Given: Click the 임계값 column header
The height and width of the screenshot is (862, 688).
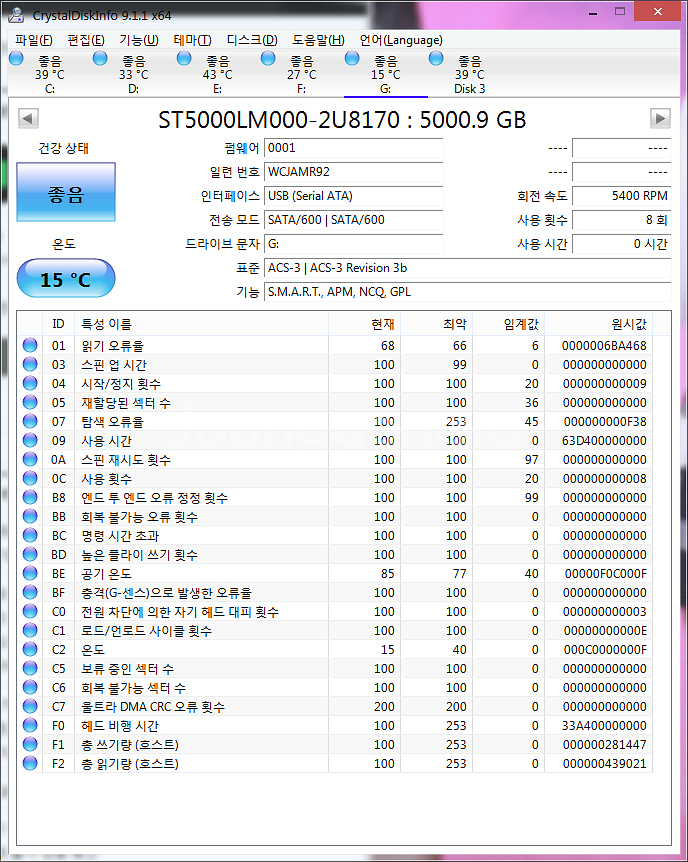Looking at the screenshot, I should click(509, 324).
